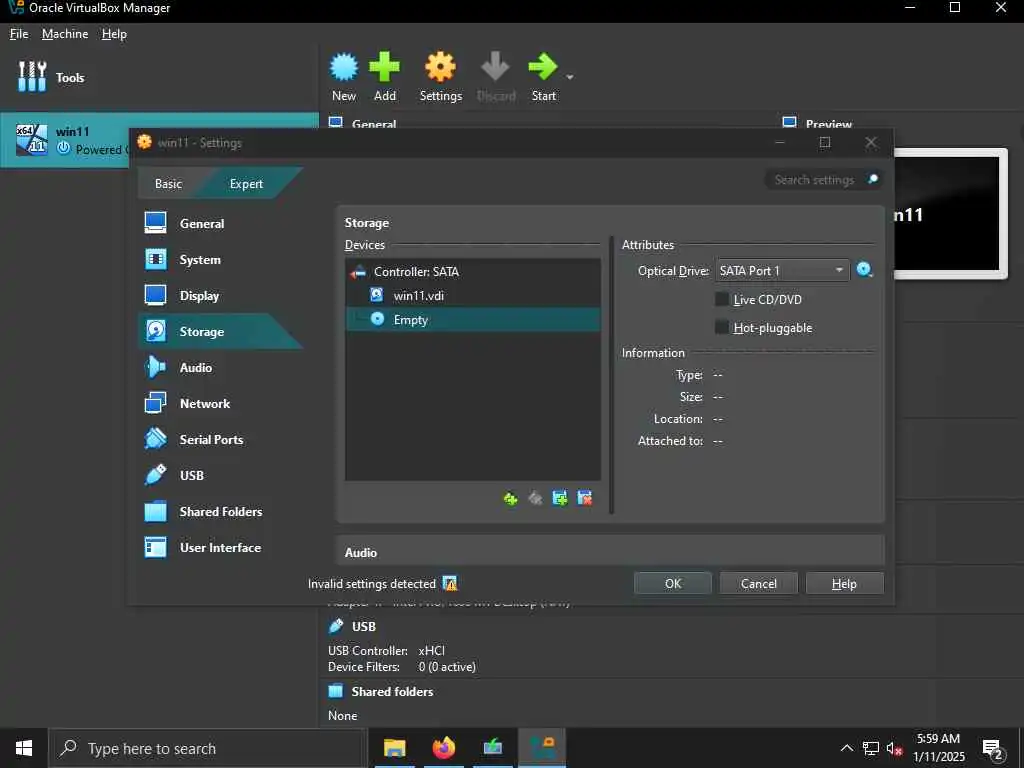Image resolution: width=1024 pixels, height=768 pixels.
Task: Open the User Interface settings category
Action: click(221, 547)
